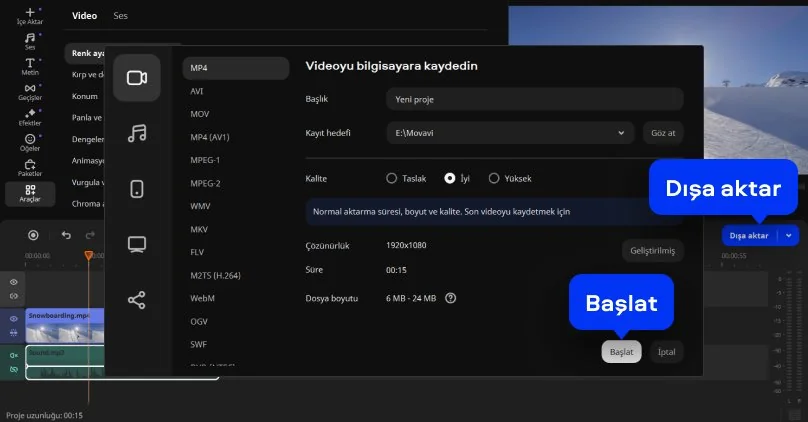Click the share upload icon

pos(137,299)
